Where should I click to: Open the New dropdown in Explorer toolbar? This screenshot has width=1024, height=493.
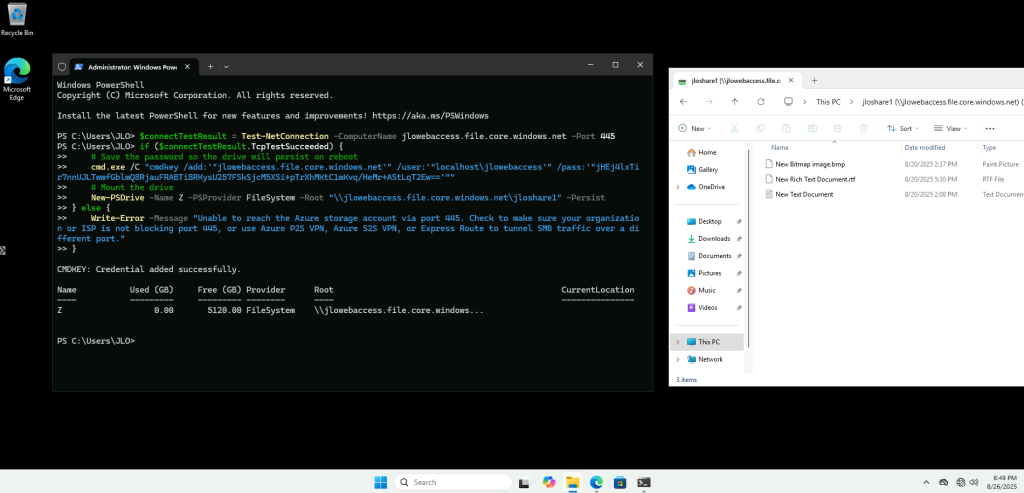(x=695, y=129)
